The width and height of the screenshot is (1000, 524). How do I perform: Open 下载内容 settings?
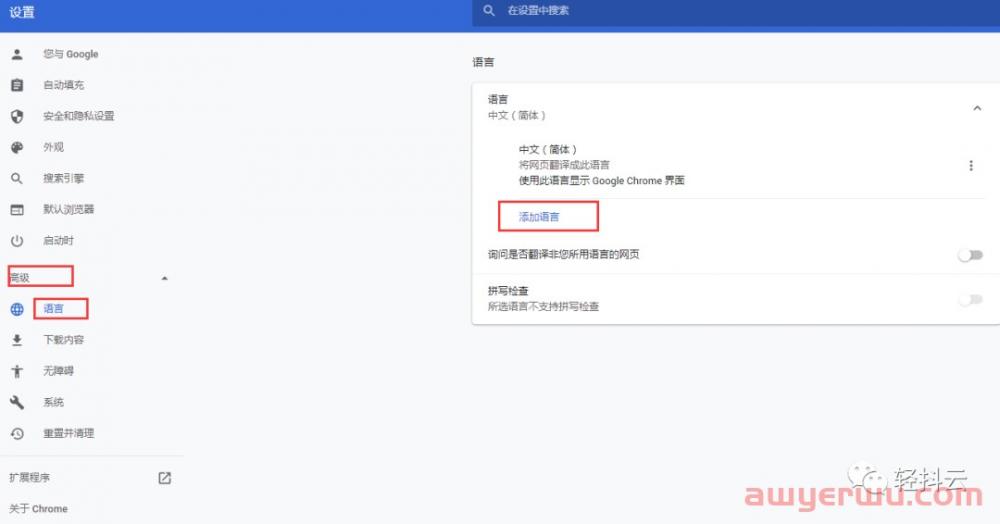[64, 340]
